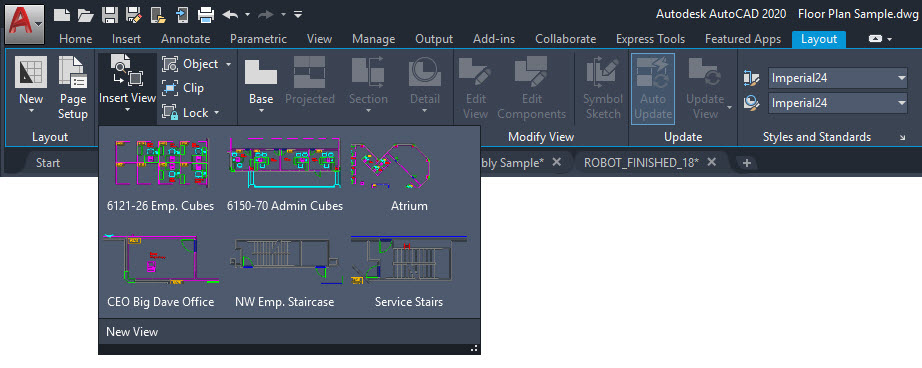The height and width of the screenshot is (368, 922).
Task: Open the Parametric ribbon tab
Action: (259, 39)
